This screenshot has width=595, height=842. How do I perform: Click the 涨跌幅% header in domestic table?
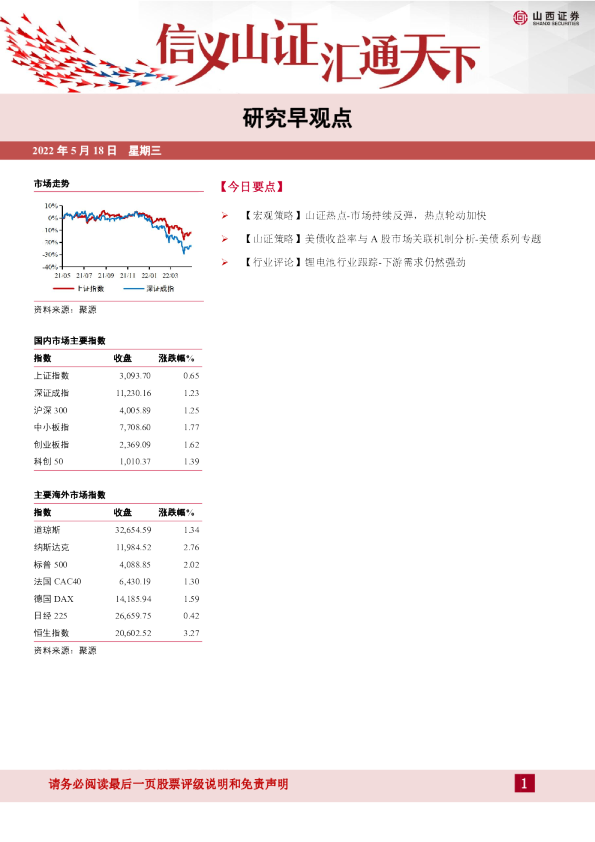coord(176,358)
